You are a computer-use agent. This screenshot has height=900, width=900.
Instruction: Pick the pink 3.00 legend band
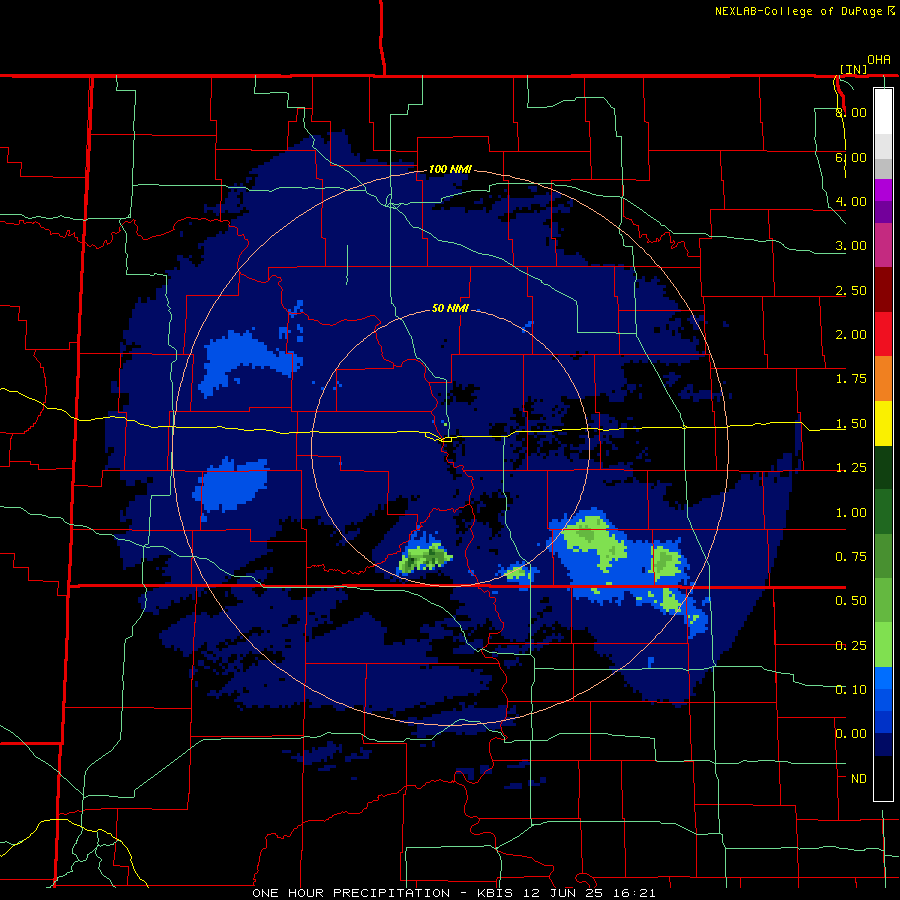(x=883, y=245)
